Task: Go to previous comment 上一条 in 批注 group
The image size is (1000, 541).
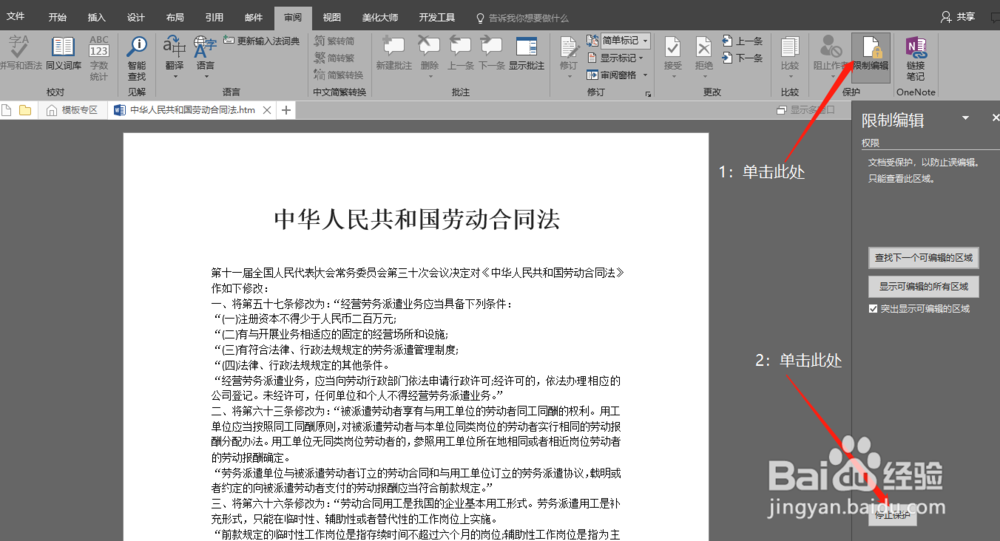Action: point(460,53)
